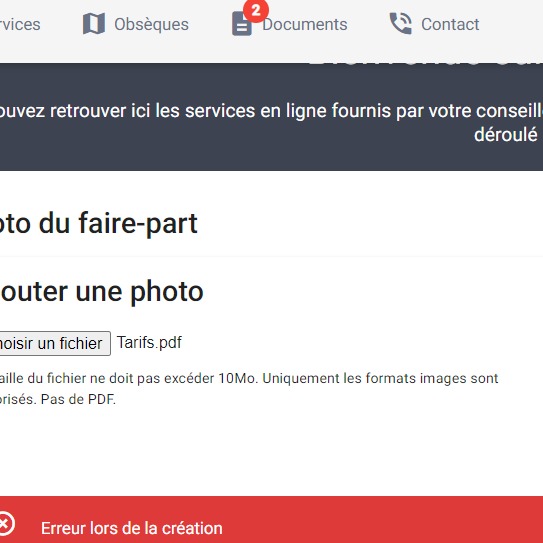Open the Contact menu item
The width and height of the screenshot is (543, 543).
(x=450, y=24)
